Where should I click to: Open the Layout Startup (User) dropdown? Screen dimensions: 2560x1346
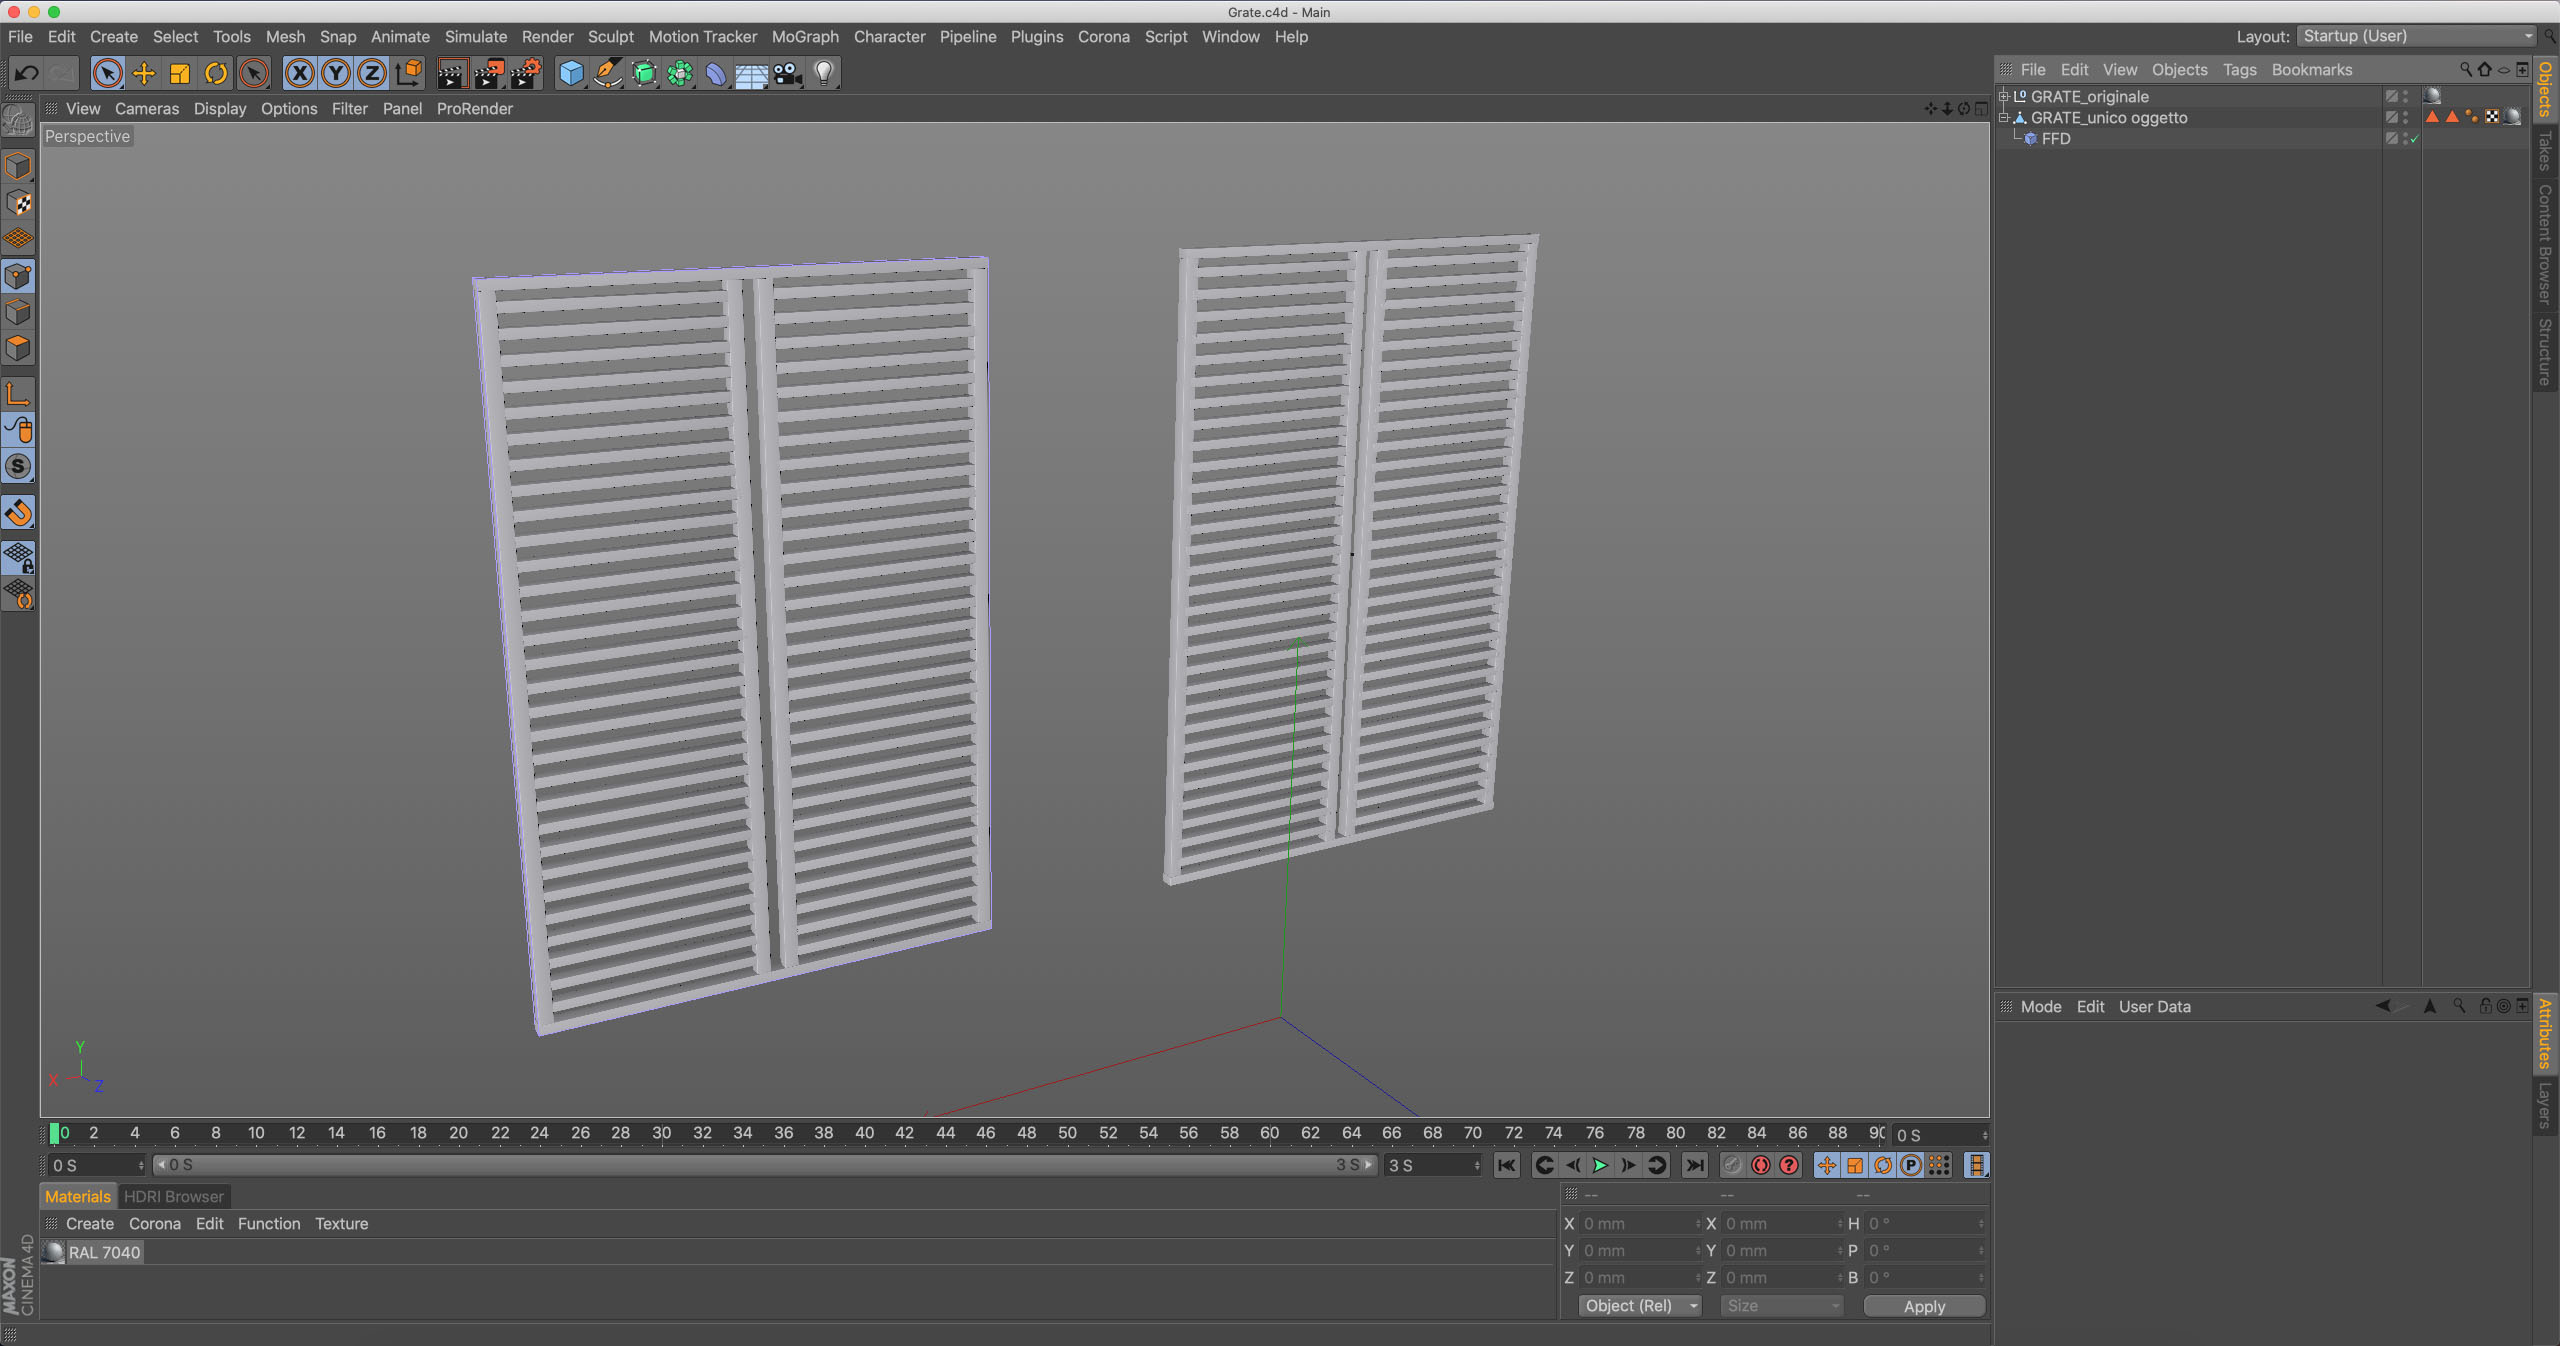pos(2416,36)
